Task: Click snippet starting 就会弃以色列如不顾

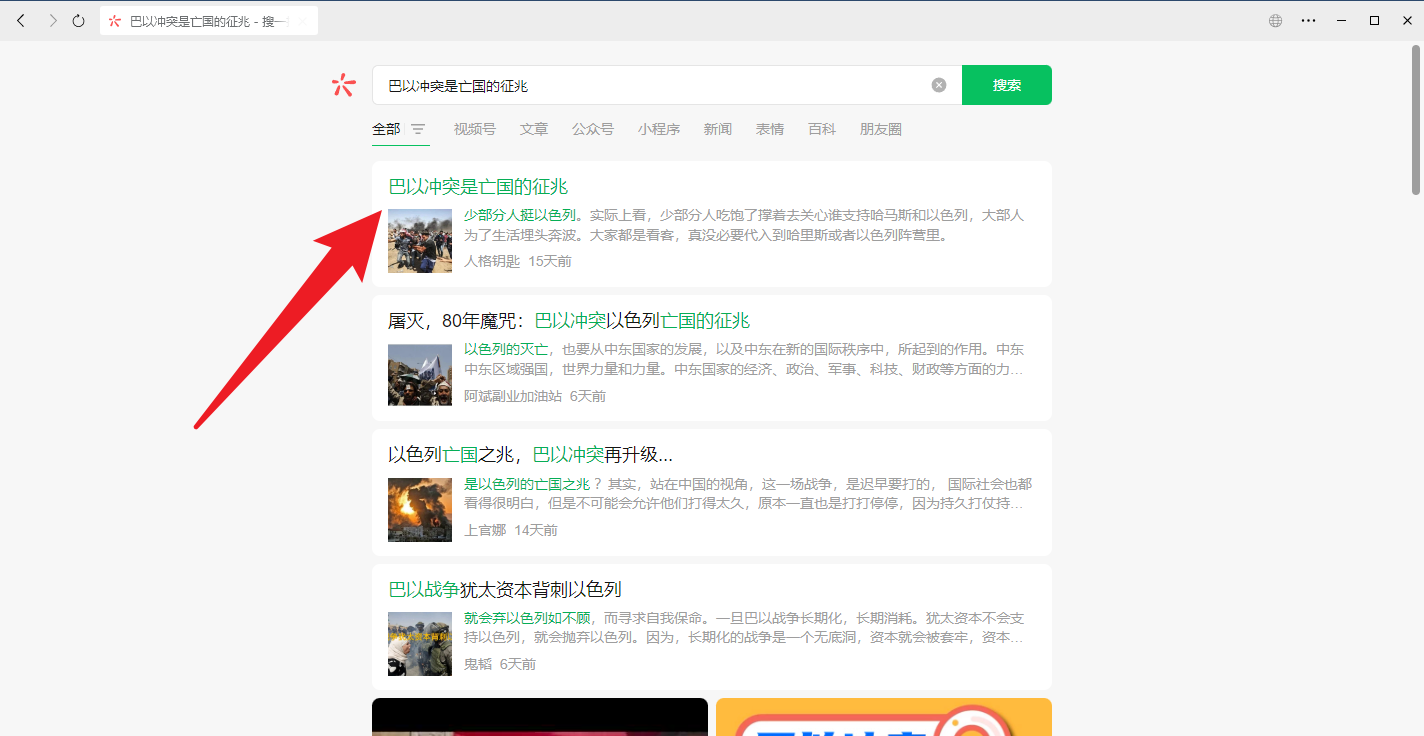Action: pos(744,628)
